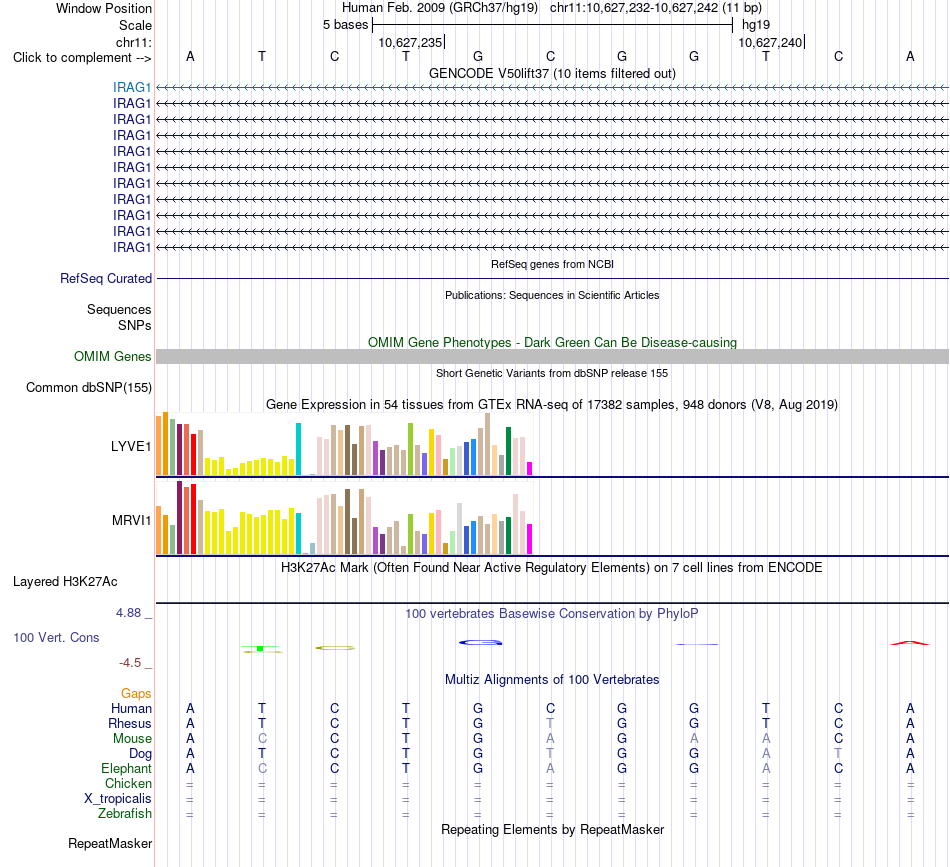Click the RepeatMasker track label
Image resolution: width=950 pixels, height=867 pixels.
tap(110, 843)
